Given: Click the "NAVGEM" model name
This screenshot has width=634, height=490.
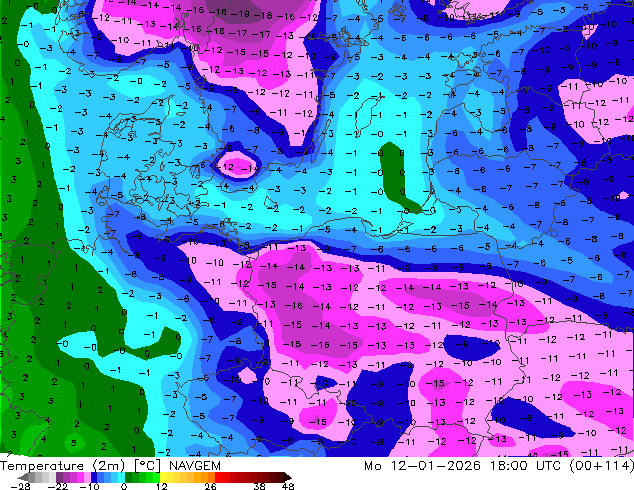Looking at the screenshot, I should tap(195, 466).
